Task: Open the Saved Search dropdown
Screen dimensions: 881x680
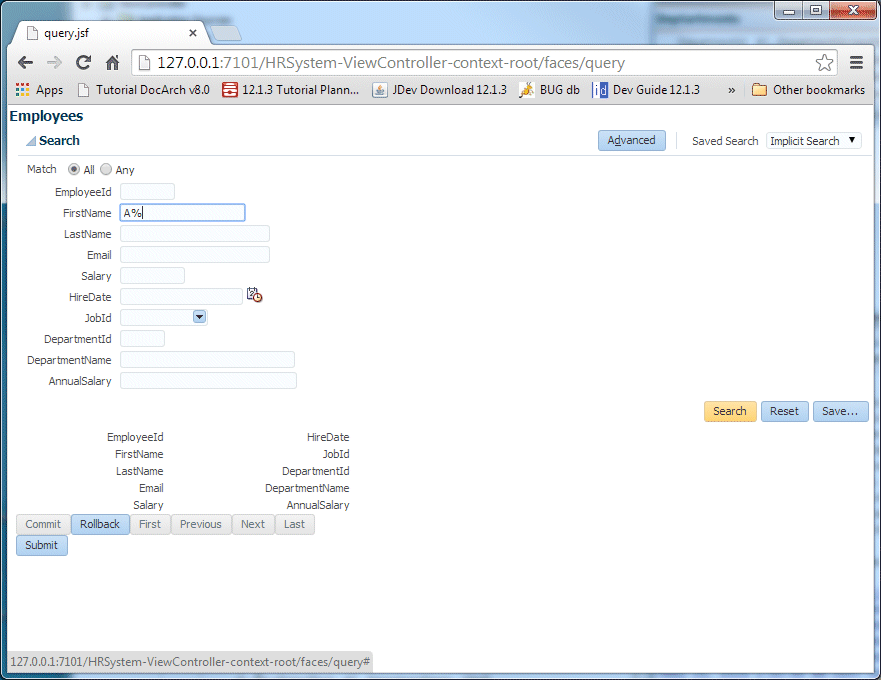Action: [x=813, y=140]
